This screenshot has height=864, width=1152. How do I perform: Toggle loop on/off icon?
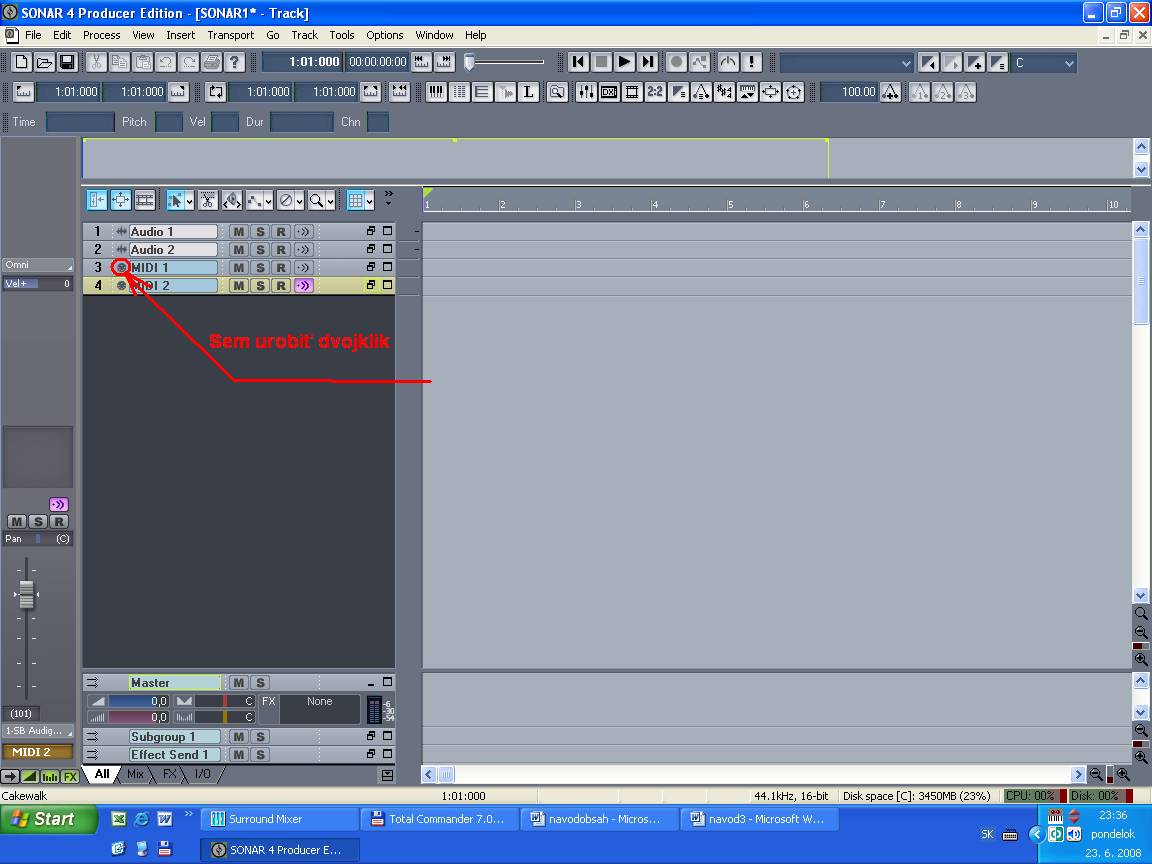coord(215,92)
